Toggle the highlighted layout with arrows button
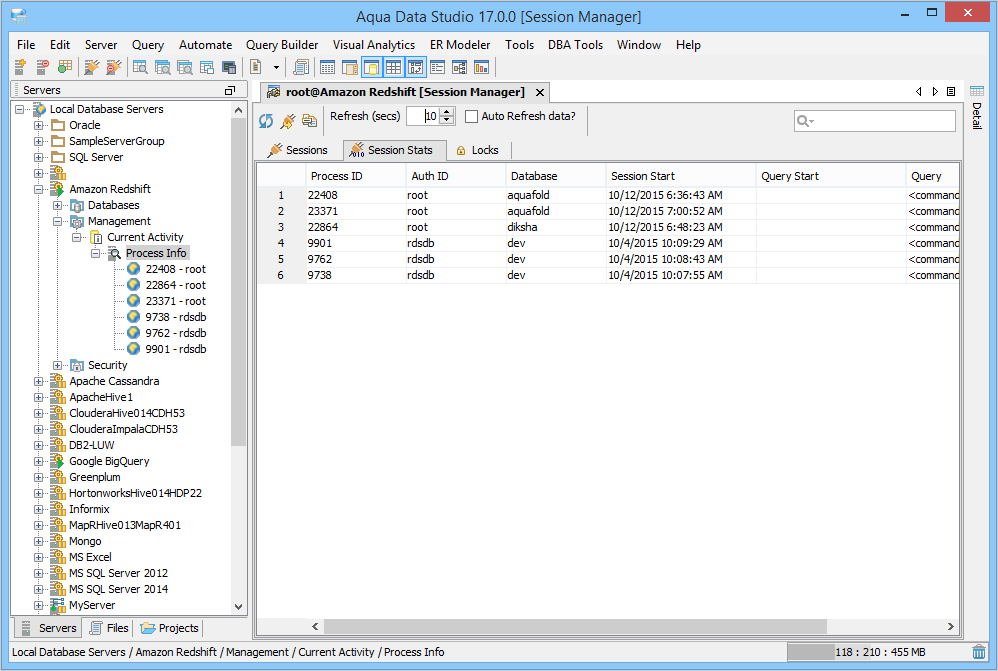Viewport: 998px width, 671px height. tap(416, 67)
